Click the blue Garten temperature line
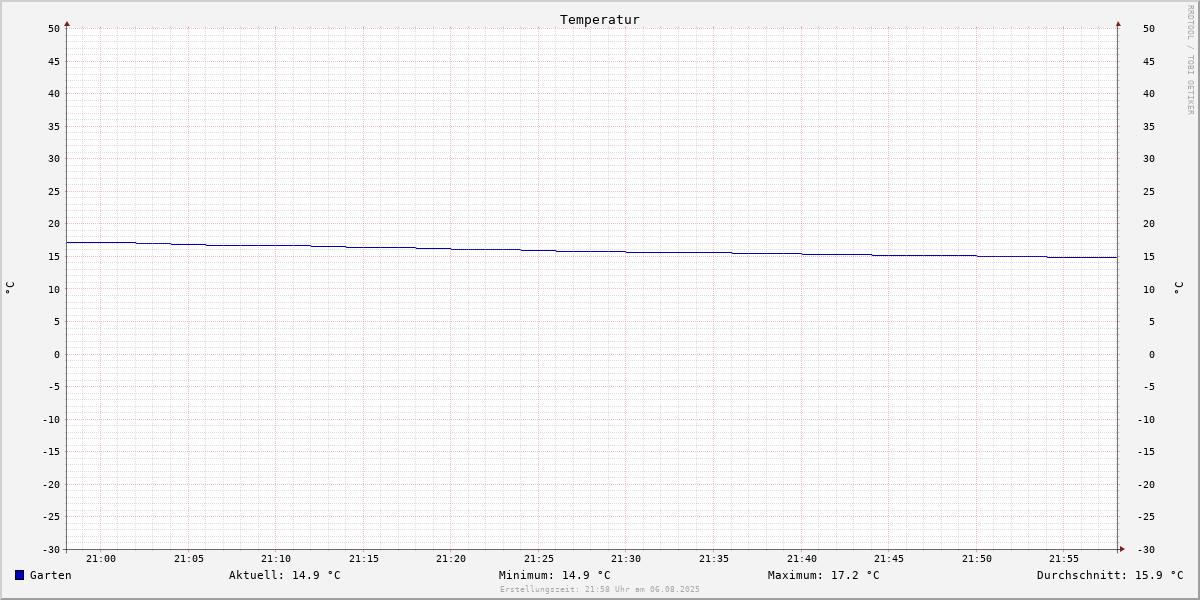This screenshot has height=600, width=1200. 592,251
